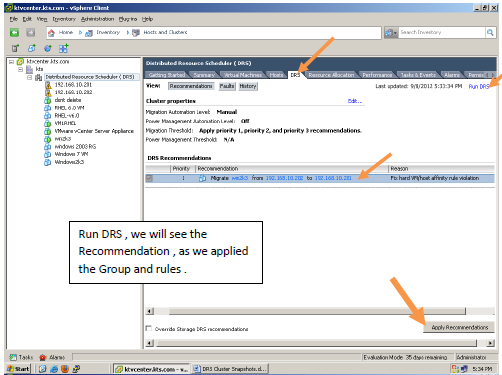The width and height of the screenshot is (502, 375).
Task: Click the VM icon beside dont delete
Action: point(48,100)
